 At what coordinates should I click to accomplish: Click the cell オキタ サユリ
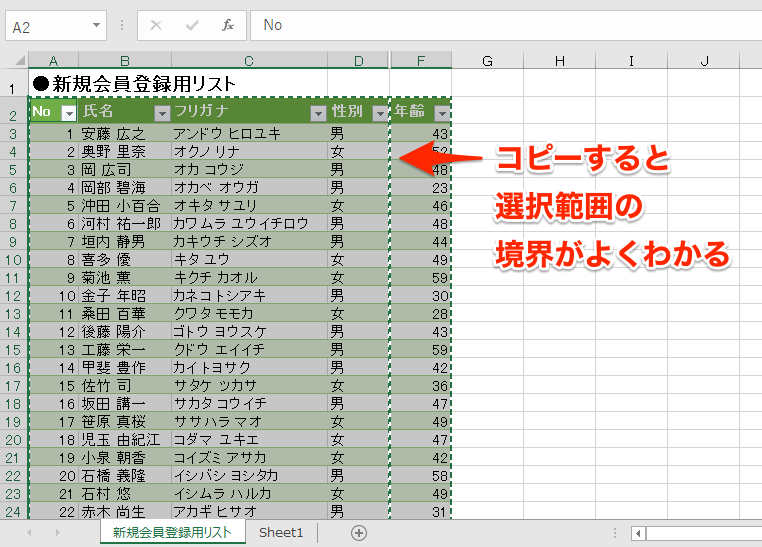click(x=249, y=205)
